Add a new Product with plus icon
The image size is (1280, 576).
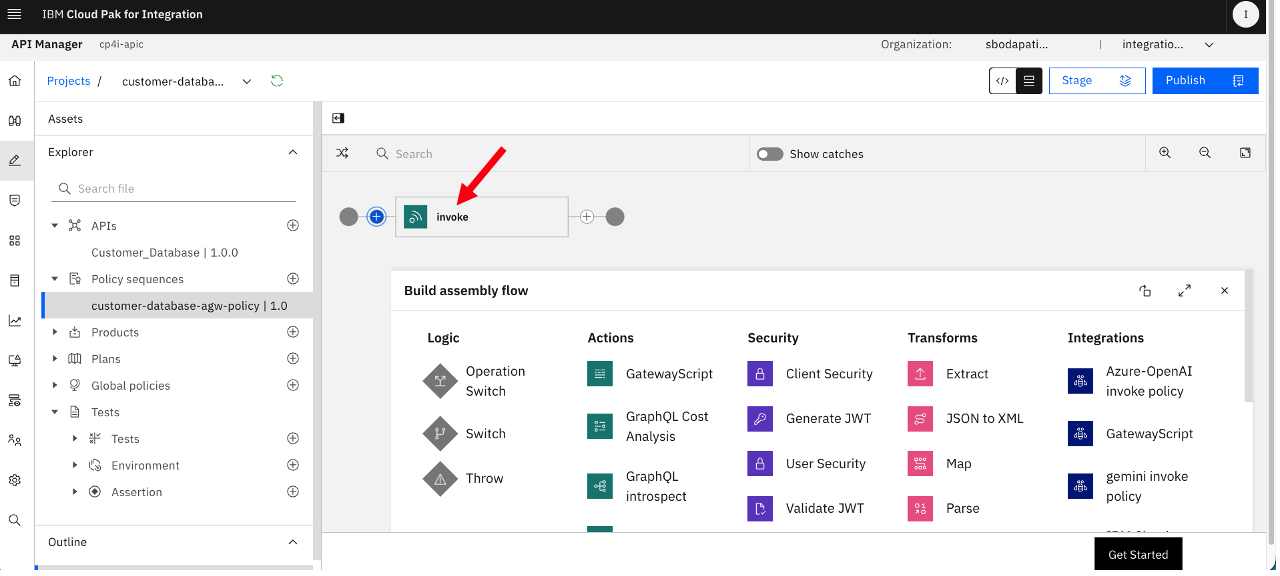[293, 332]
